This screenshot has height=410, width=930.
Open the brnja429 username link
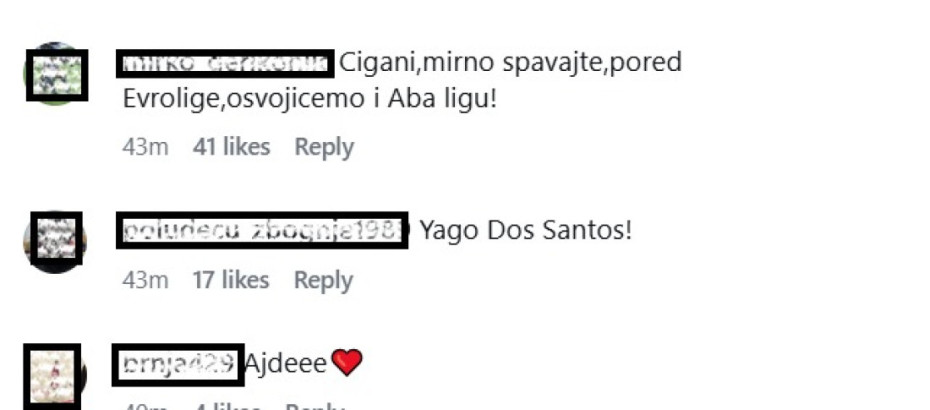point(178,364)
